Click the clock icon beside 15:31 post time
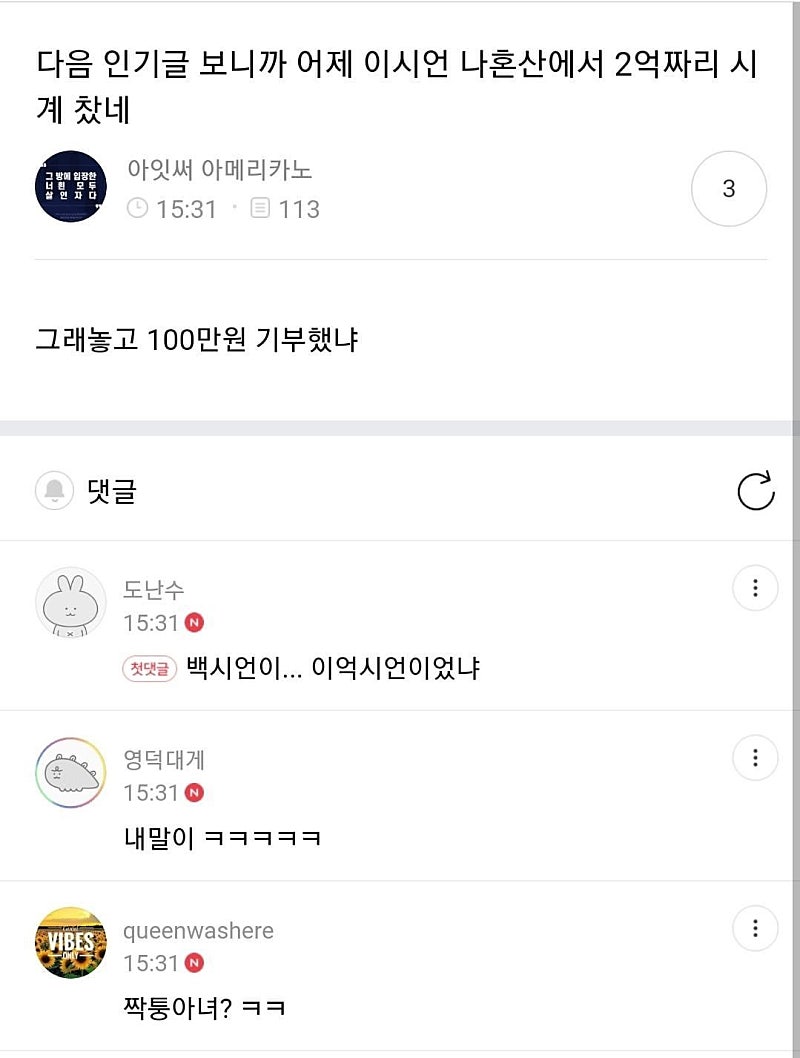The height and width of the screenshot is (1058, 800). (x=138, y=208)
